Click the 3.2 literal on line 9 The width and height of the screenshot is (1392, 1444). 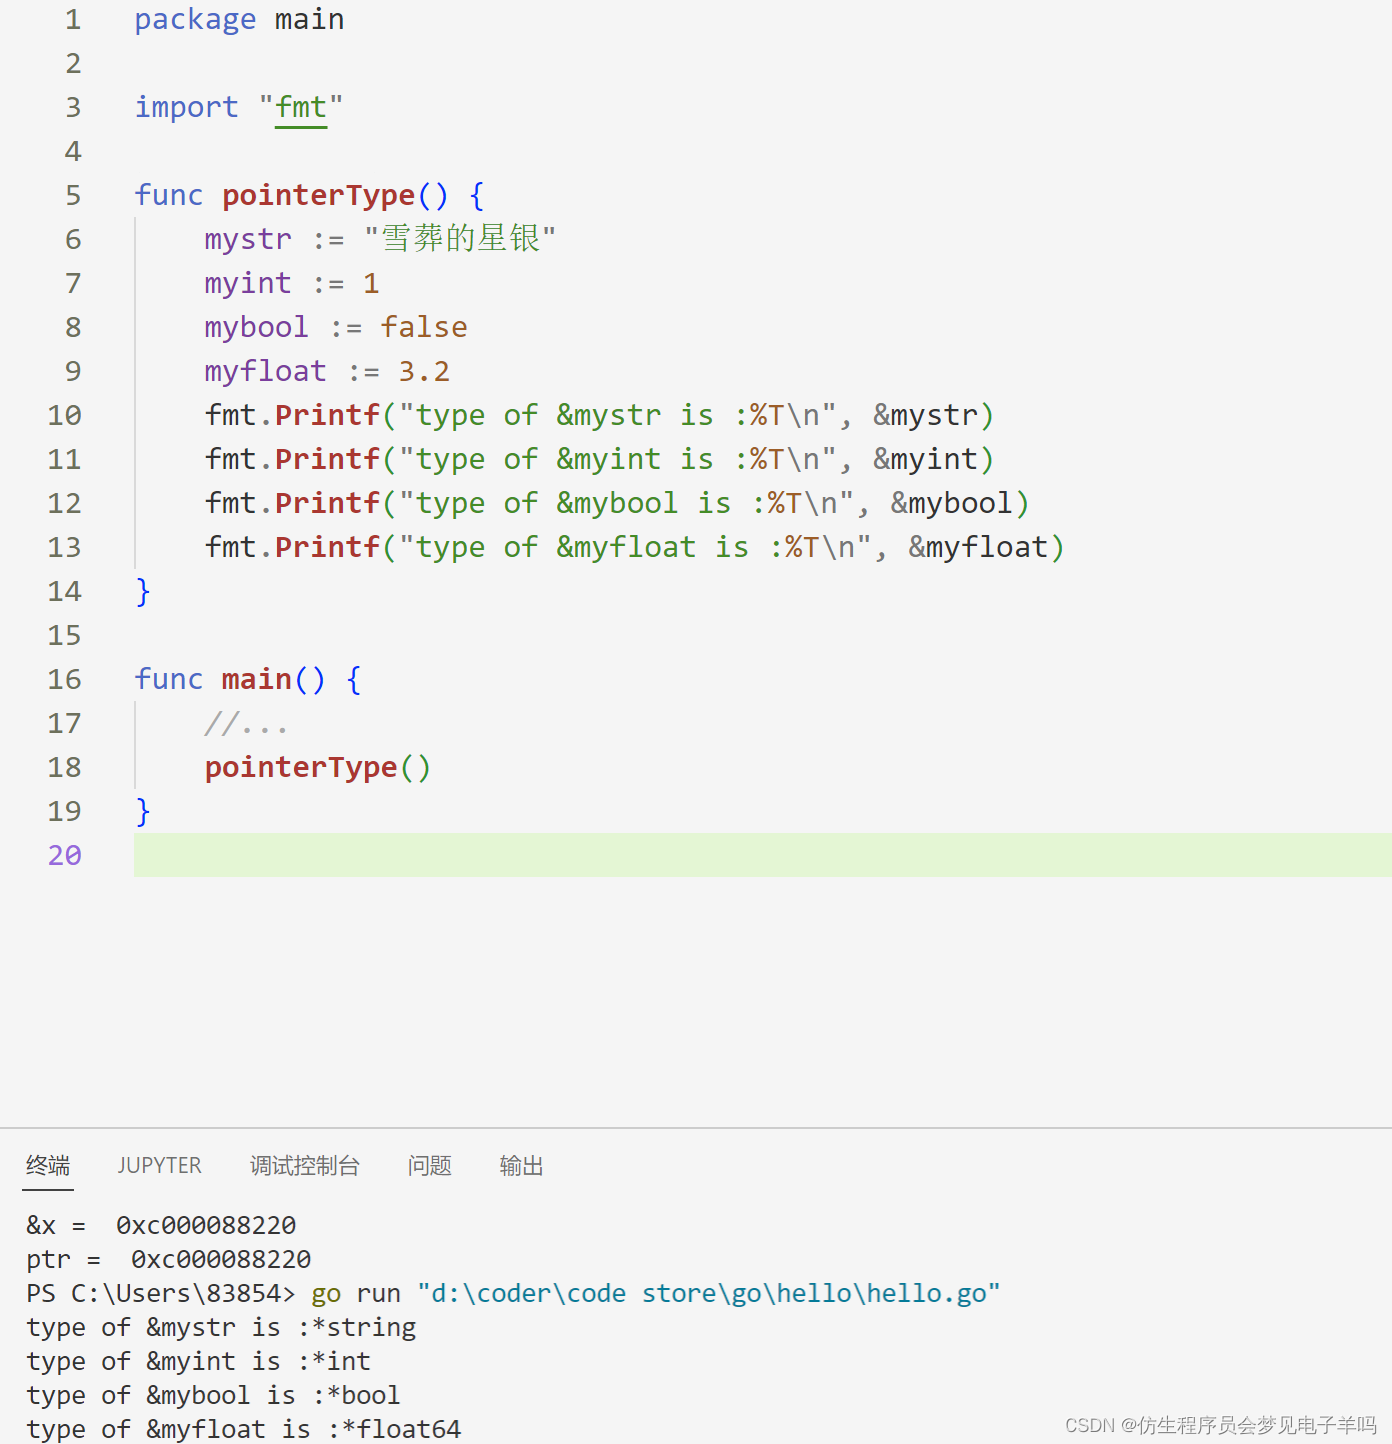click(424, 371)
